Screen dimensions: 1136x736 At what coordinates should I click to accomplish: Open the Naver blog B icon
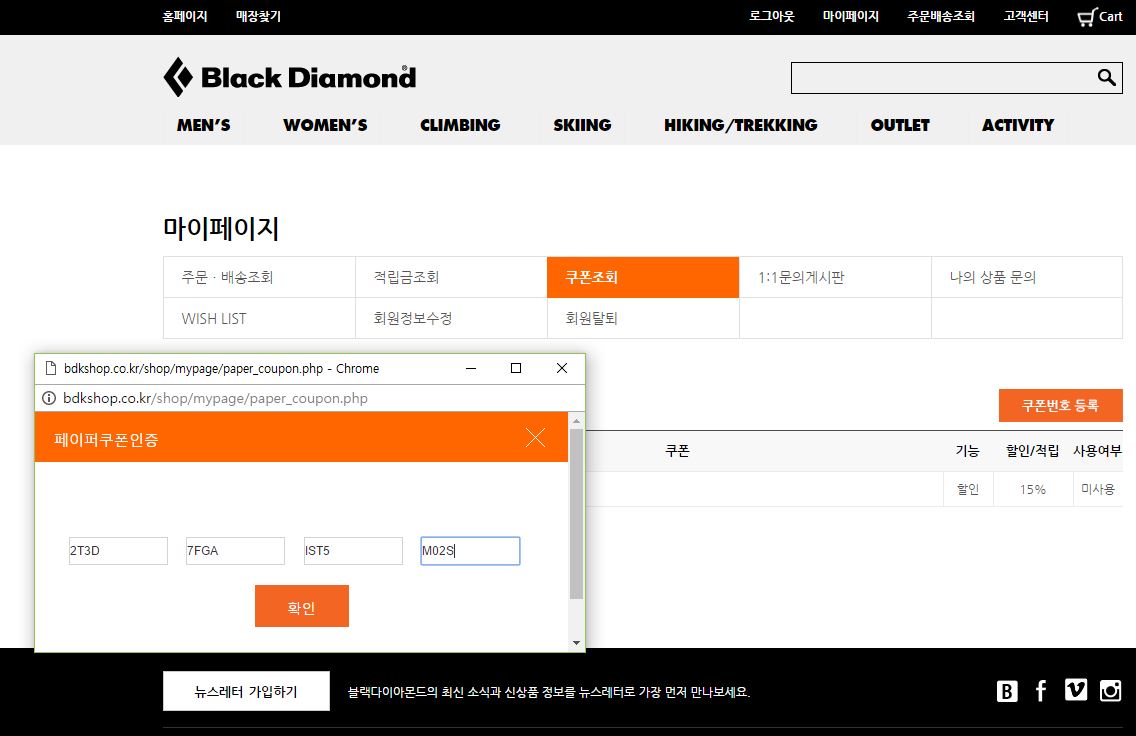1007,691
